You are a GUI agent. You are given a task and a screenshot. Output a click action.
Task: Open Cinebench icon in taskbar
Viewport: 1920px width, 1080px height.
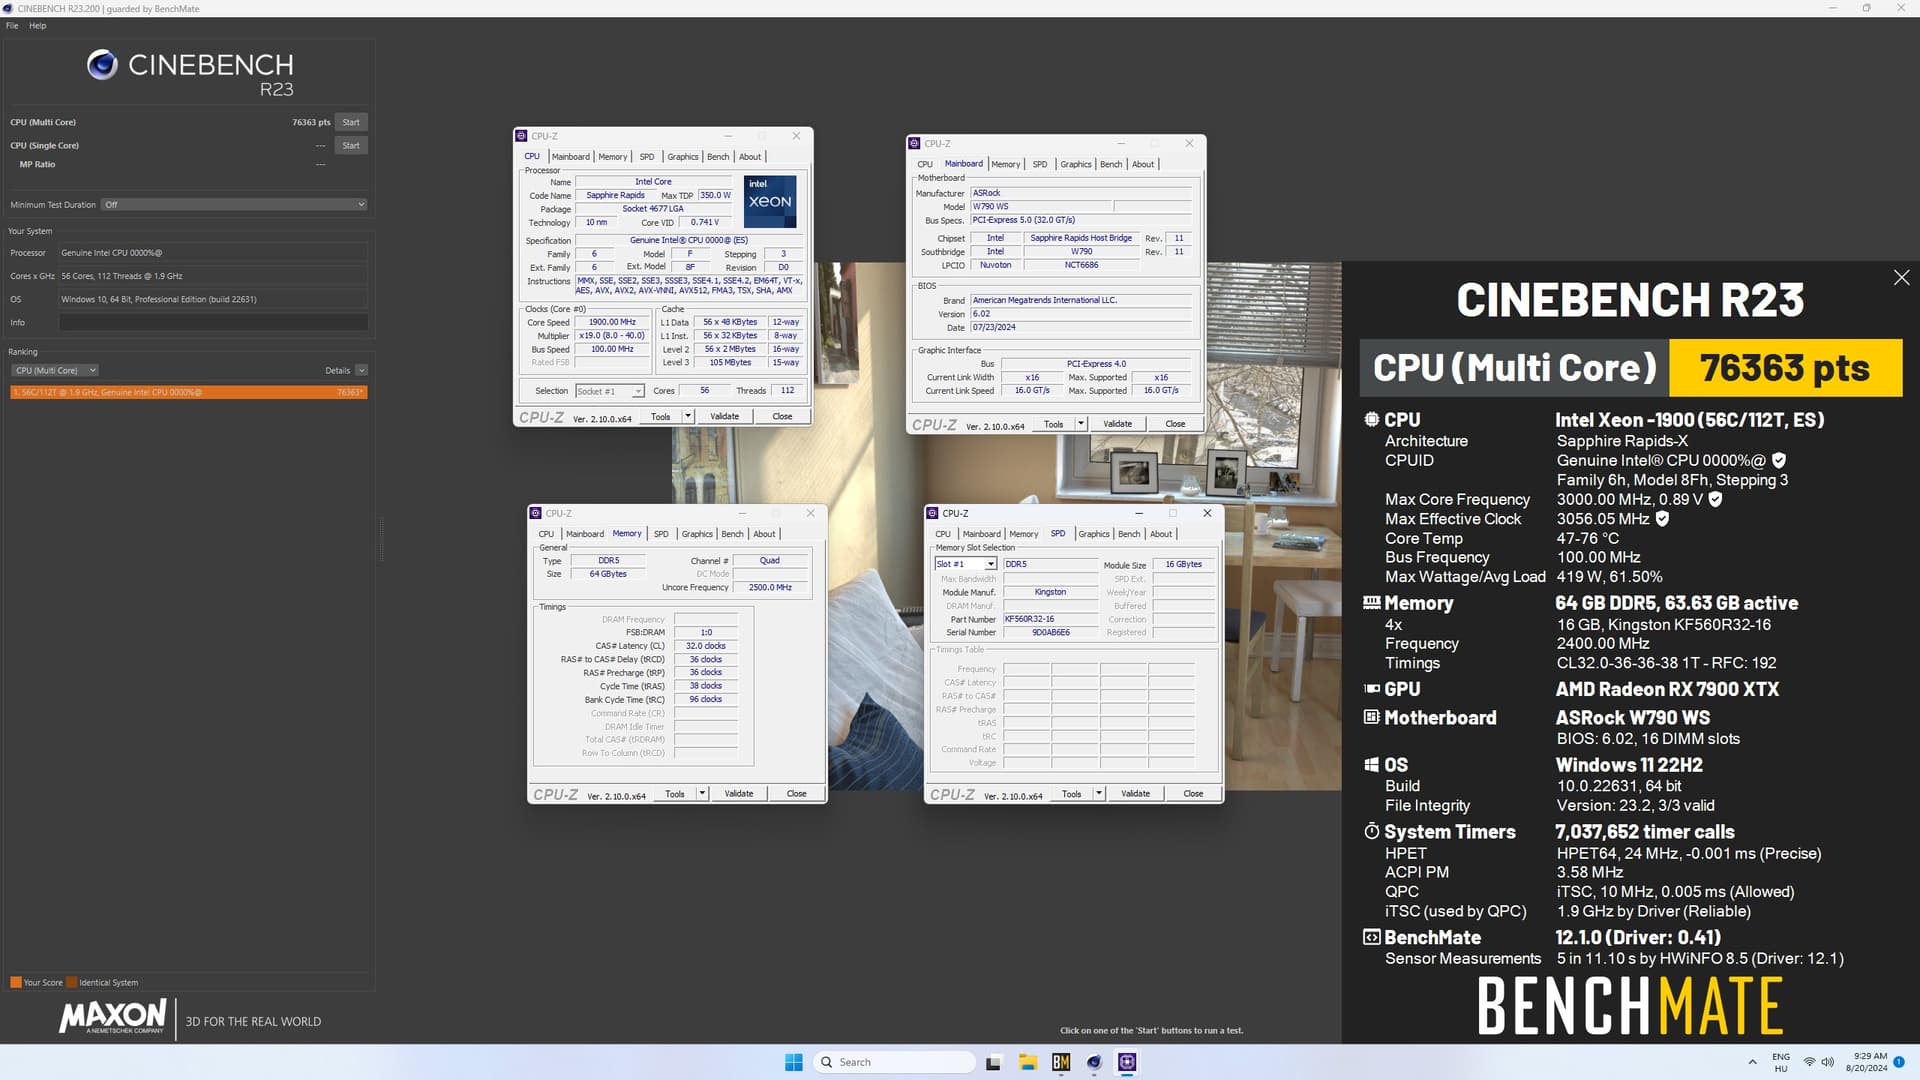pos(1094,1062)
